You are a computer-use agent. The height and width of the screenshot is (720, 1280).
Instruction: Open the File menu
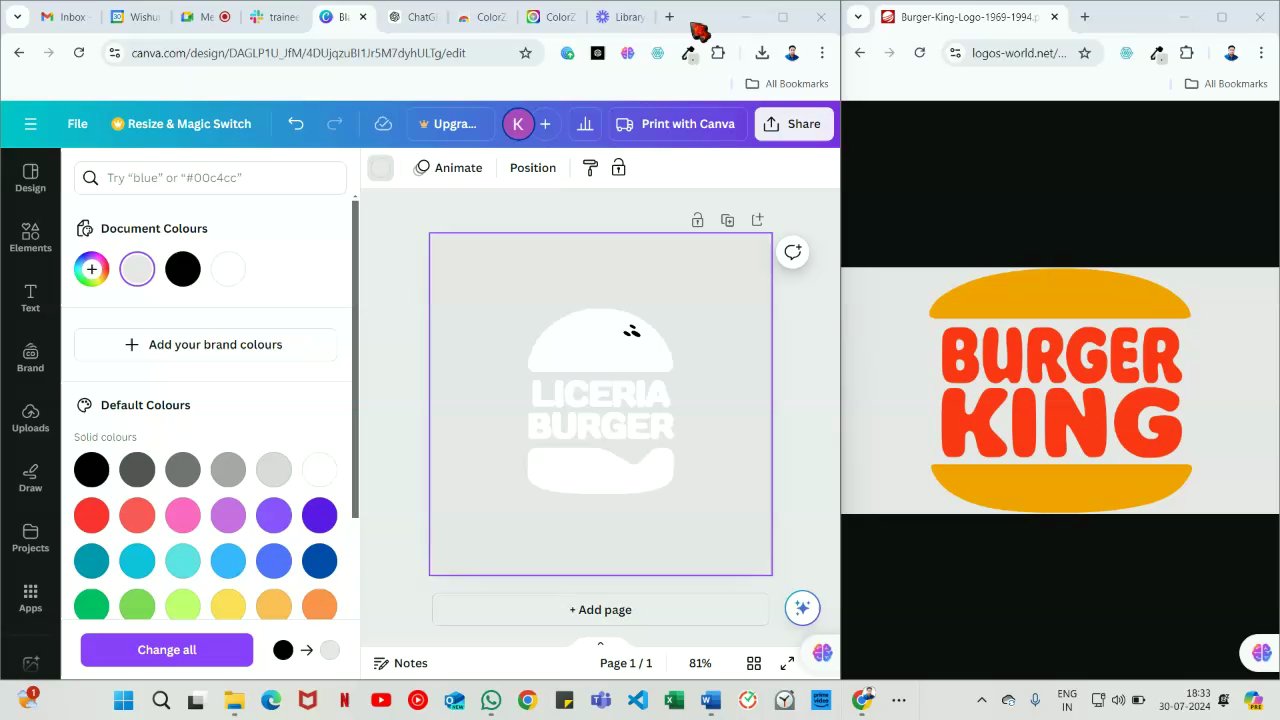[x=77, y=124]
